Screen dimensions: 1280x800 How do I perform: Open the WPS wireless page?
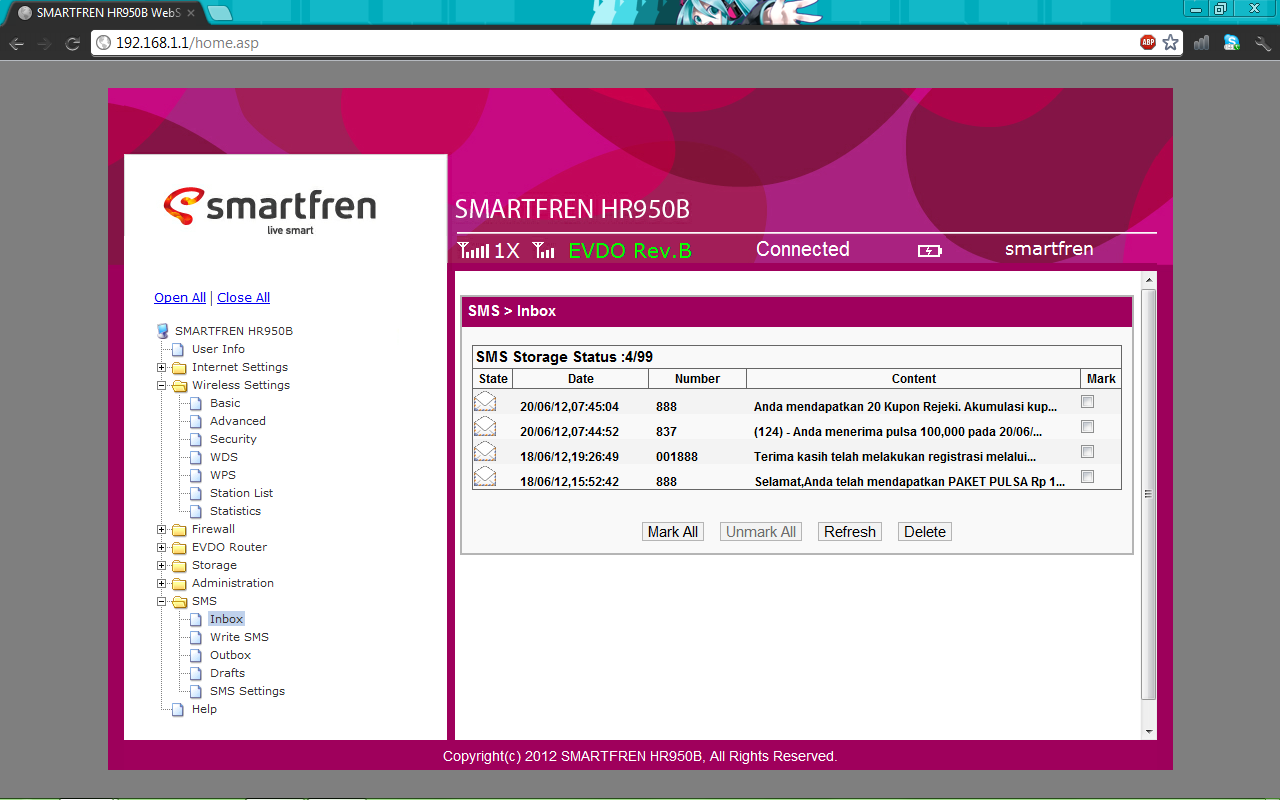click(x=223, y=475)
